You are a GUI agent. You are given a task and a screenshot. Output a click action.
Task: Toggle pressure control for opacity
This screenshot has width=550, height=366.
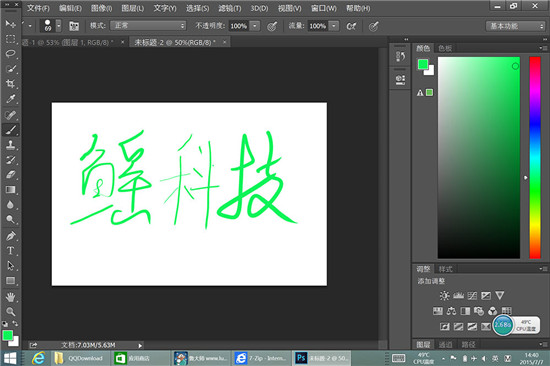coord(272,26)
